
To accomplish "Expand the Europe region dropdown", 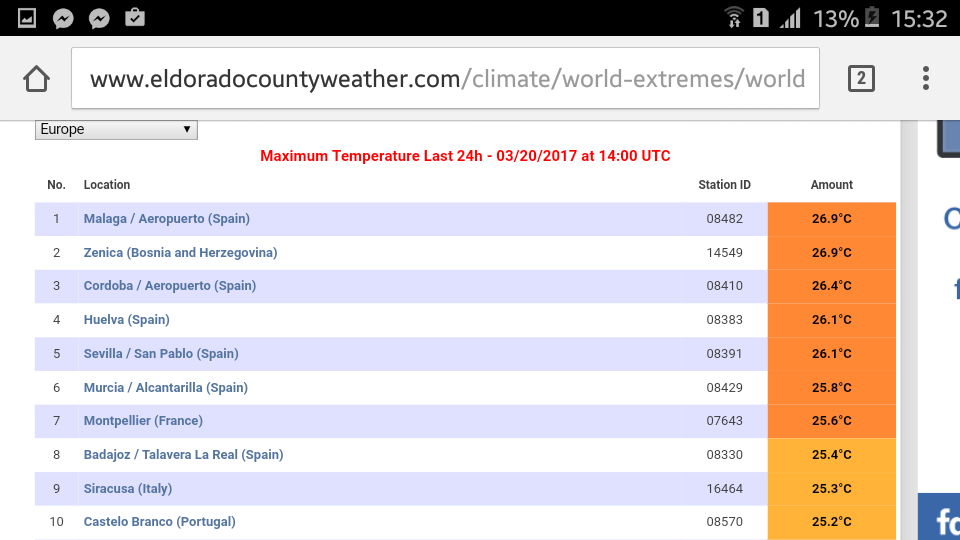I will [116, 129].
